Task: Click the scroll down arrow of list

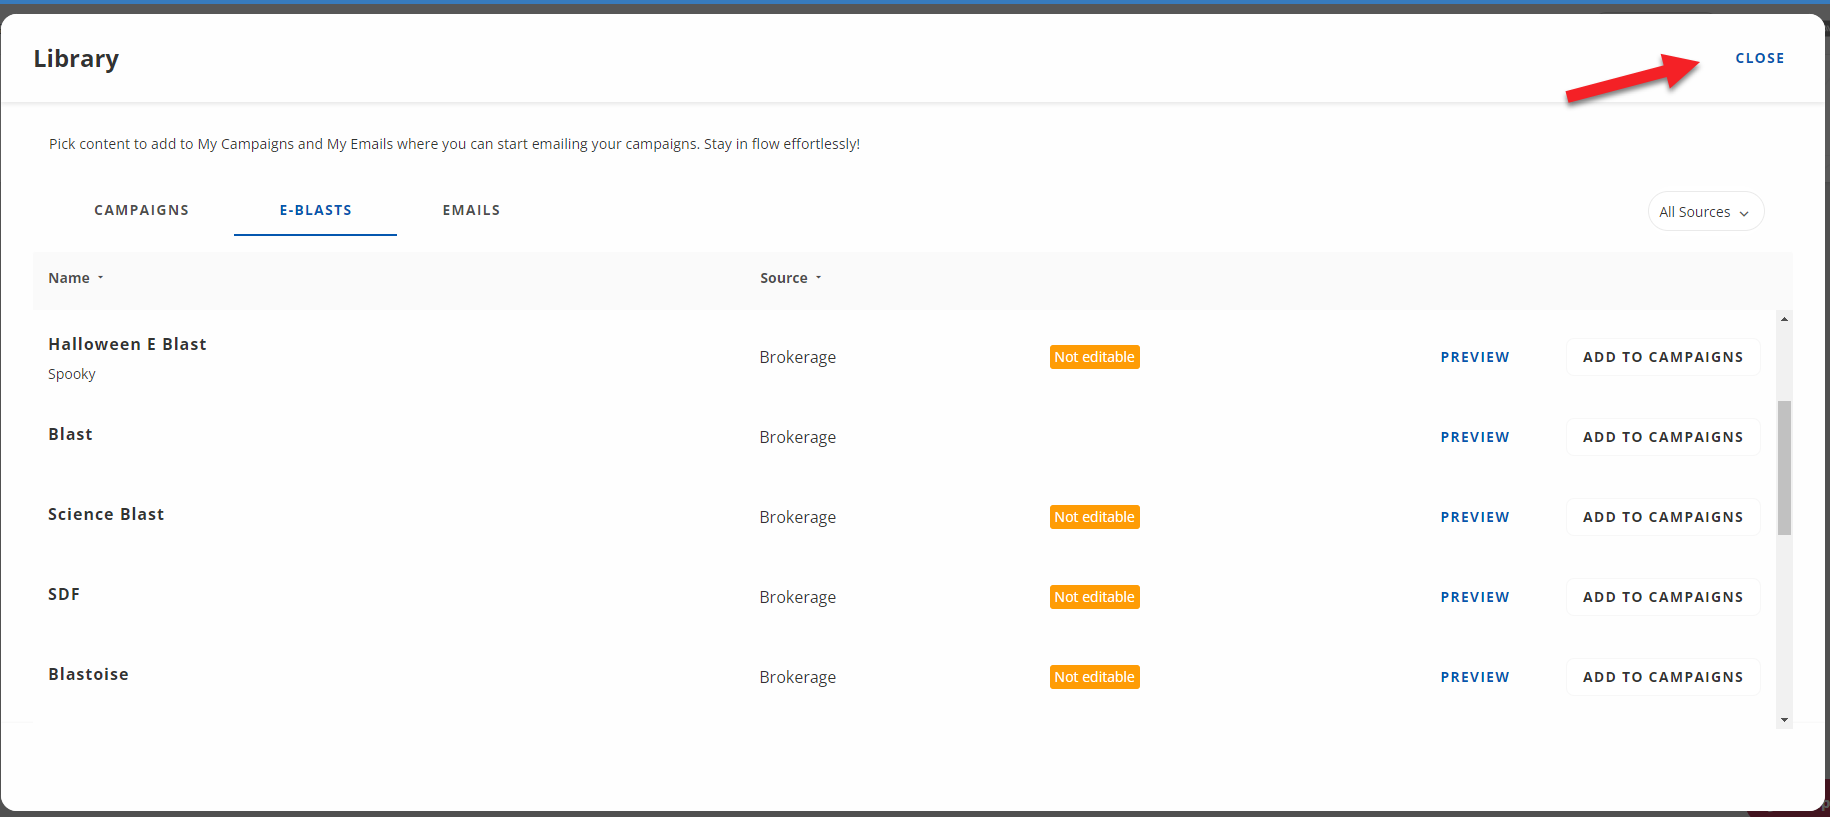Action: (1784, 720)
